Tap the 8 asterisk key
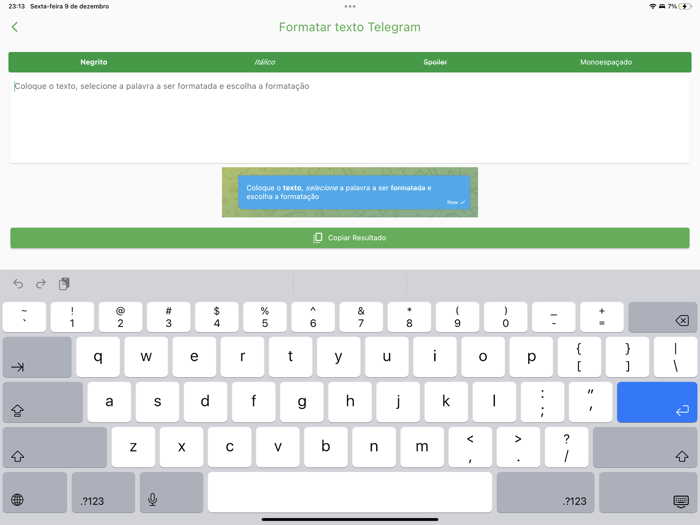The width and height of the screenshot is (700, 525). pos(409,317)
